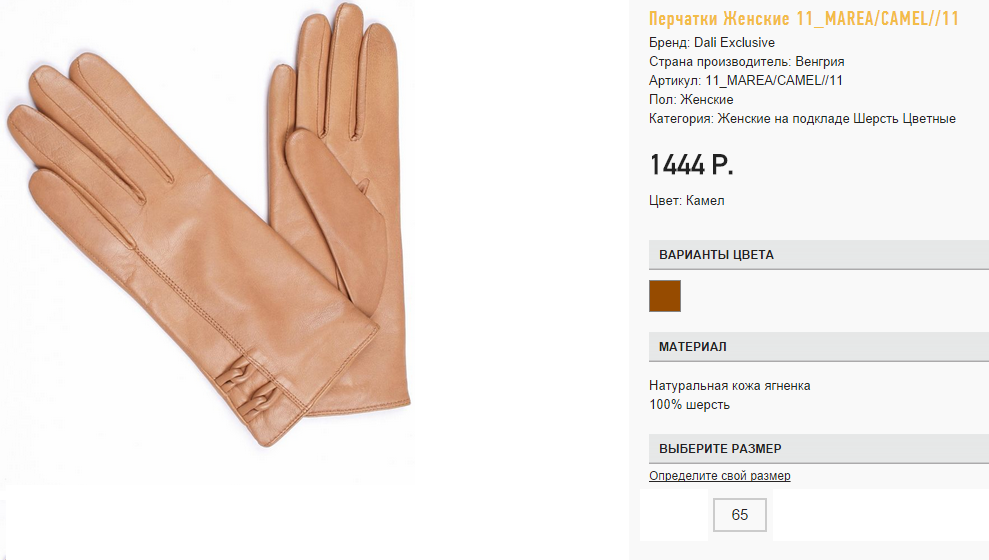Click the product title 'Перчатки Женские 11_MAREA/CAMEL//11'

click(804, 18)
